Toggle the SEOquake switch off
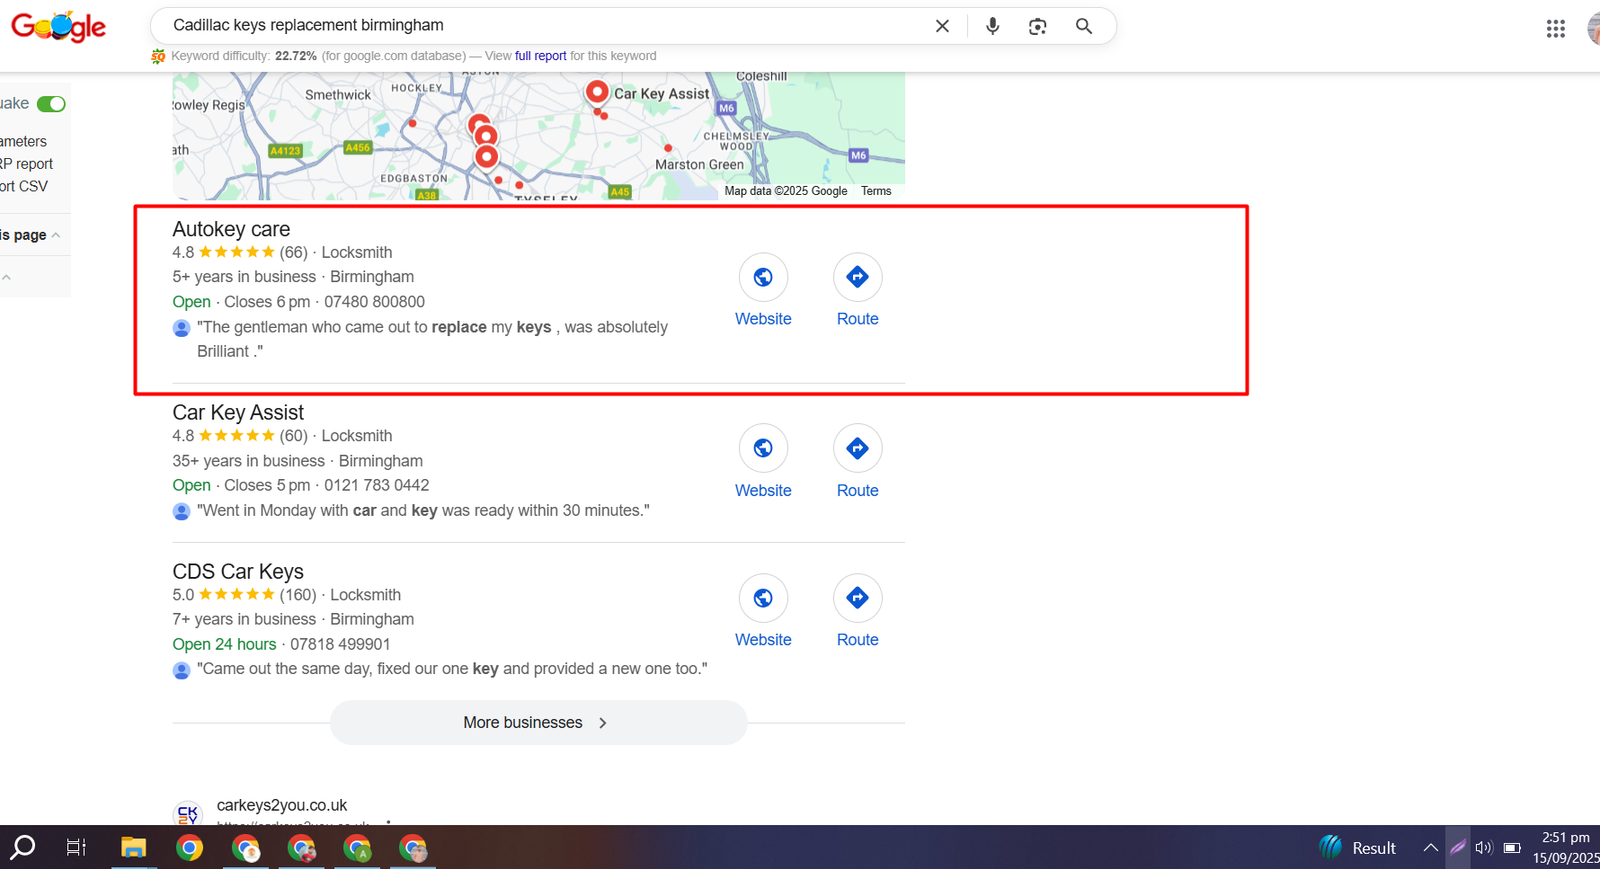This screenshot has height=869, width=1600. pos(51,104)
